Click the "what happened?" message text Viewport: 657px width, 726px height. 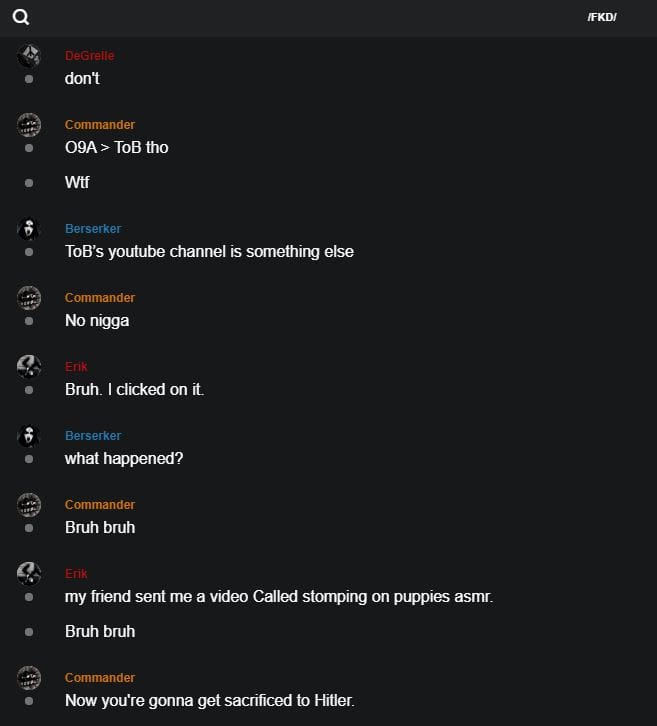coord(124,459)
